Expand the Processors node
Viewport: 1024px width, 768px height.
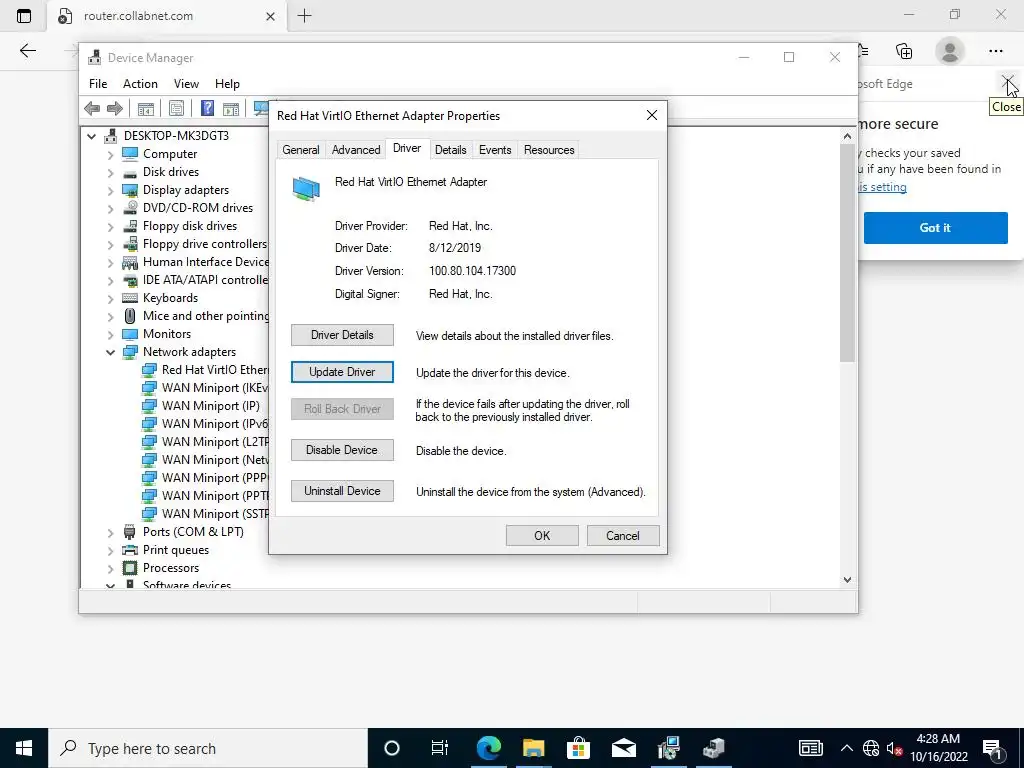[x=110, y=569]
